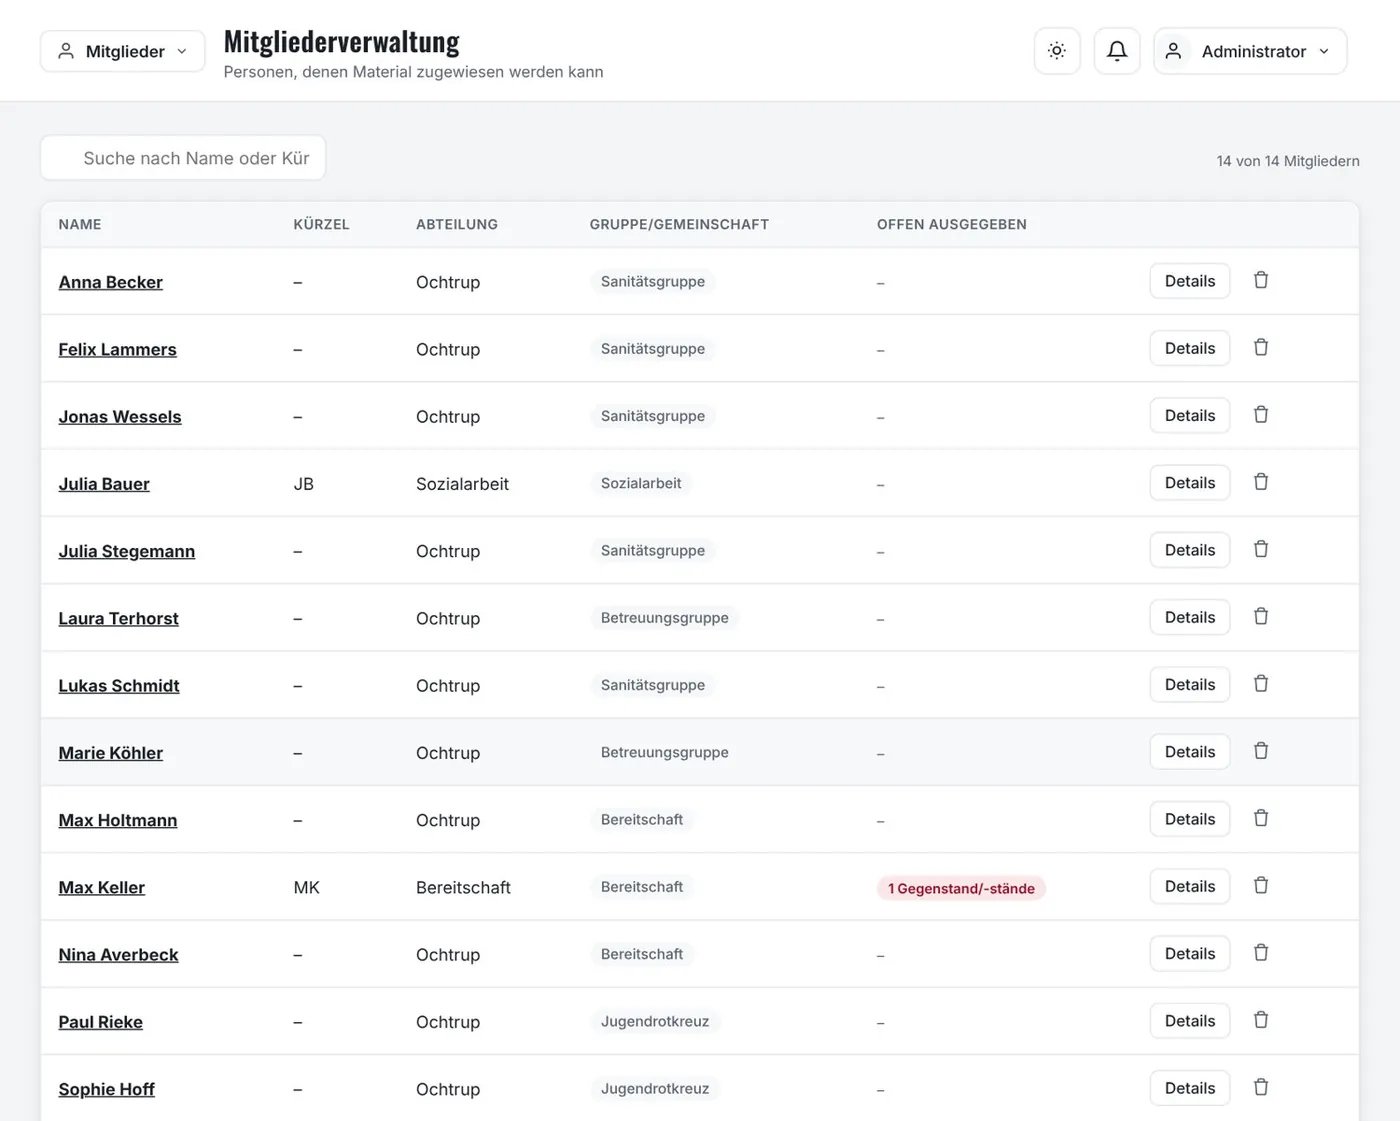This screenshot has width=1400, height=1121.
Task: Click the GRUPPE/GEMEINSCHAFT column header
Action: [x=679, y=224]
